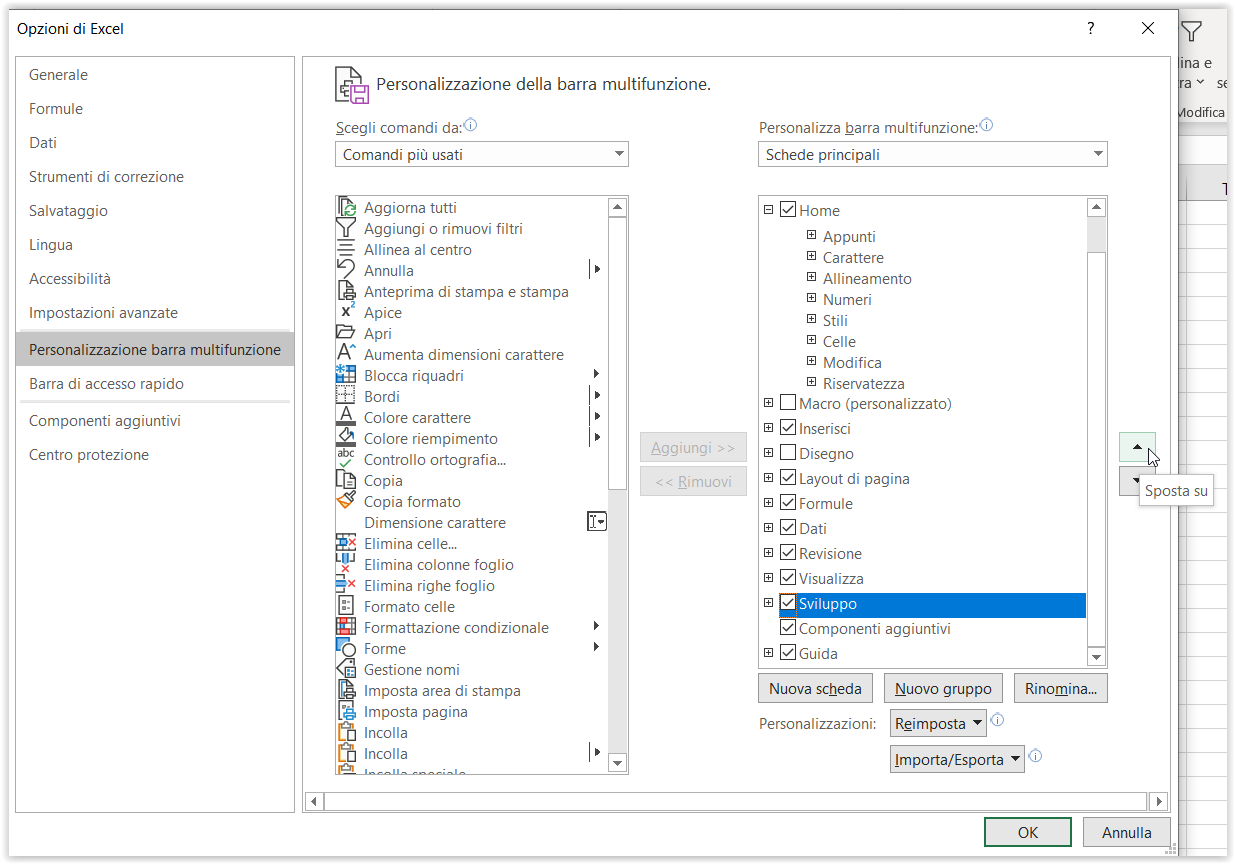Click the help question mark in title bar
The width and height of the screenshot is (1235, 864).
1091,28
